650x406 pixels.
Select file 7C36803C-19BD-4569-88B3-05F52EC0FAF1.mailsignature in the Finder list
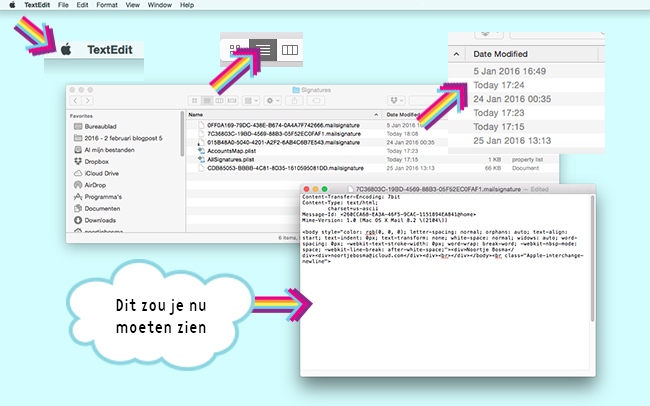284,134
